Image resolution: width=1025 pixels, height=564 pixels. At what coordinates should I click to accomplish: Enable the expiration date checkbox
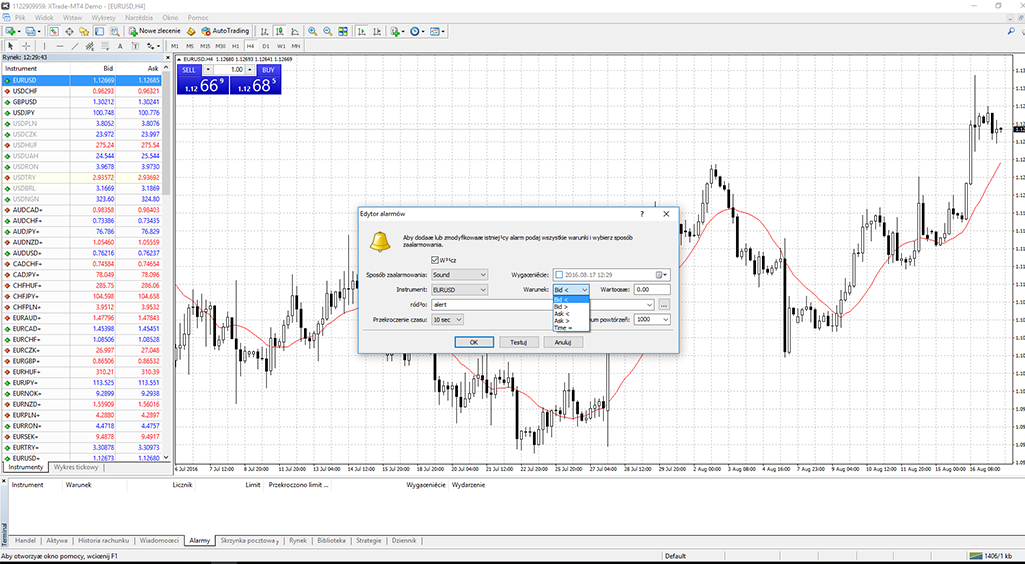(x=558, y=274)
